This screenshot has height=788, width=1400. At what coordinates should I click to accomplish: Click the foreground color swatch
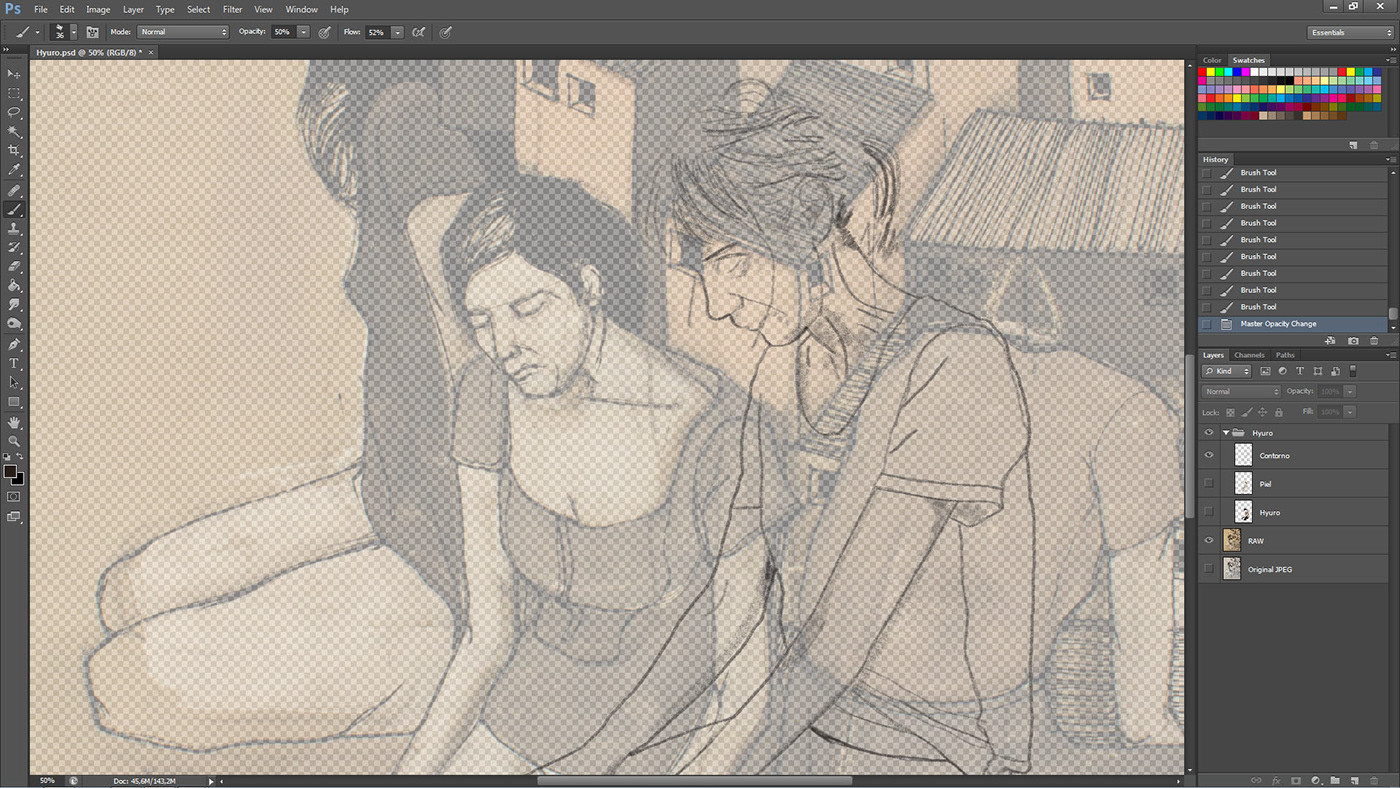pyautogui.click(x=9, y=471)
